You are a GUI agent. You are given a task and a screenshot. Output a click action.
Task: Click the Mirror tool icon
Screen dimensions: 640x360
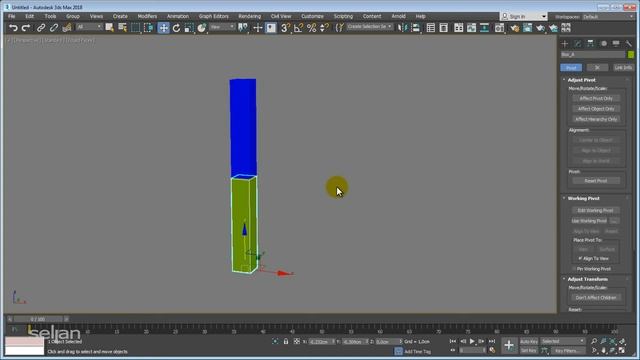click(x=402, y=28)
